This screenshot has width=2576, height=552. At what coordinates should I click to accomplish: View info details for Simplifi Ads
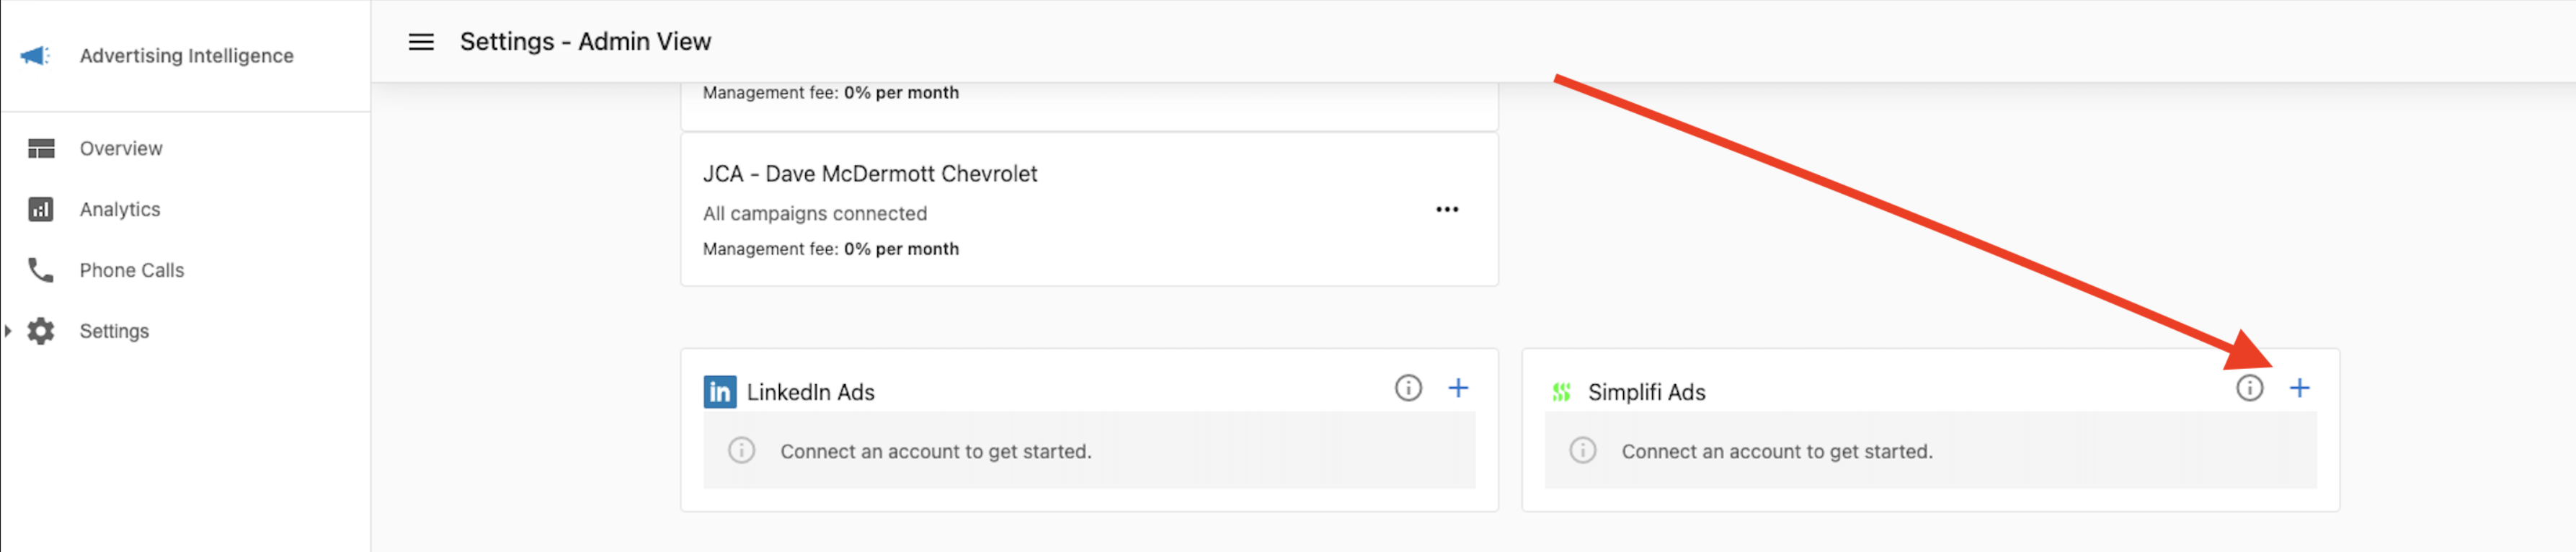coord(2250,388)
